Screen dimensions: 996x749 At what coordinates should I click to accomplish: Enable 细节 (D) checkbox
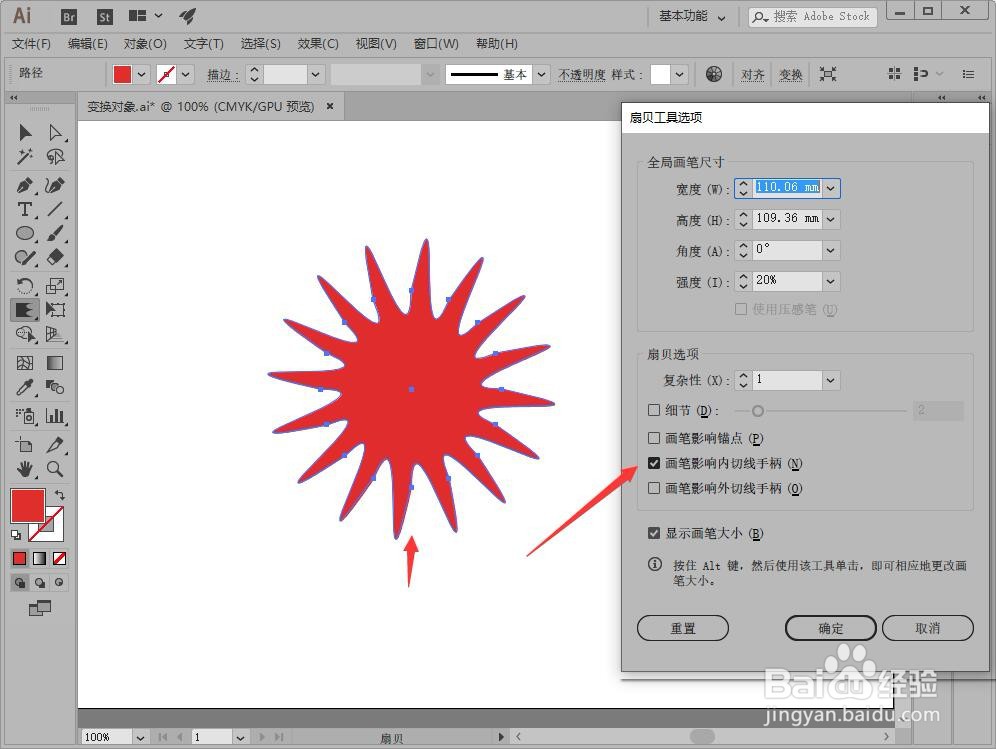click(654, 410)
